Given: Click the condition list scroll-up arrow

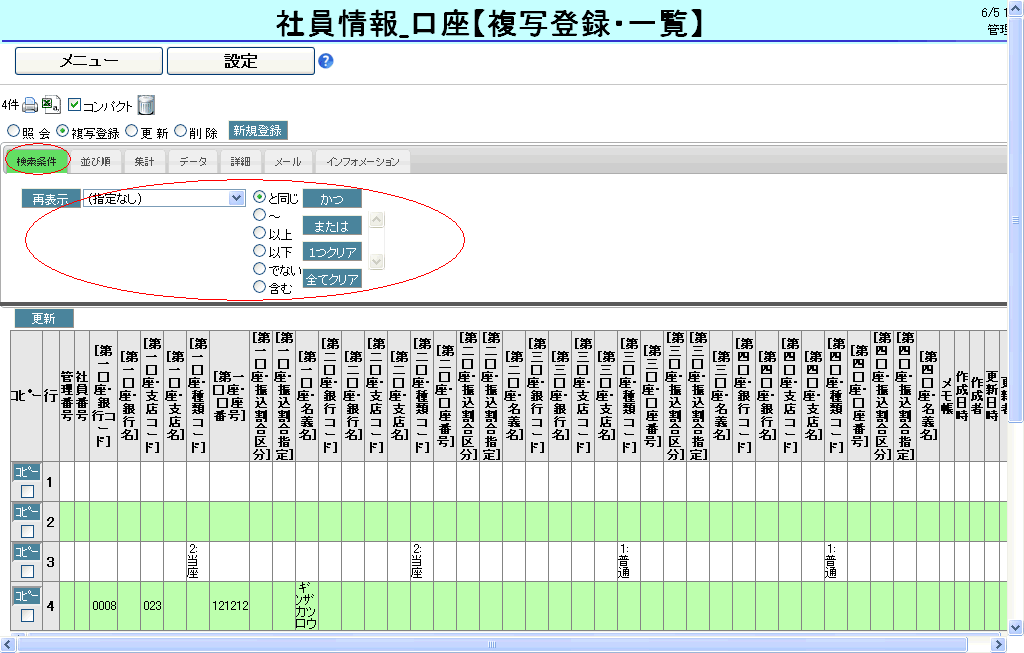Looking at the screenshot, I should [377, 220].
